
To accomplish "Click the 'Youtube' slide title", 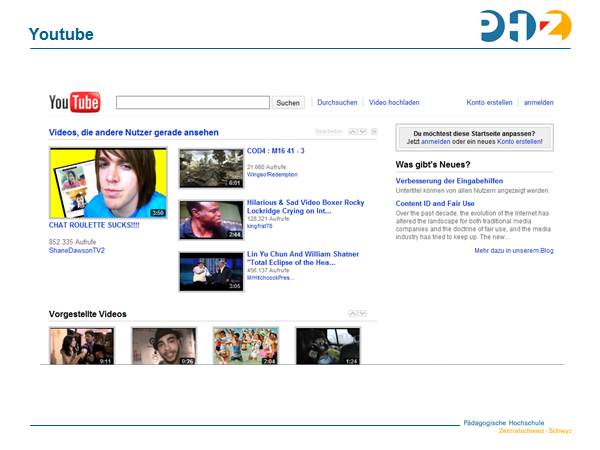I will pyautogui.click(x=61, y=34).
